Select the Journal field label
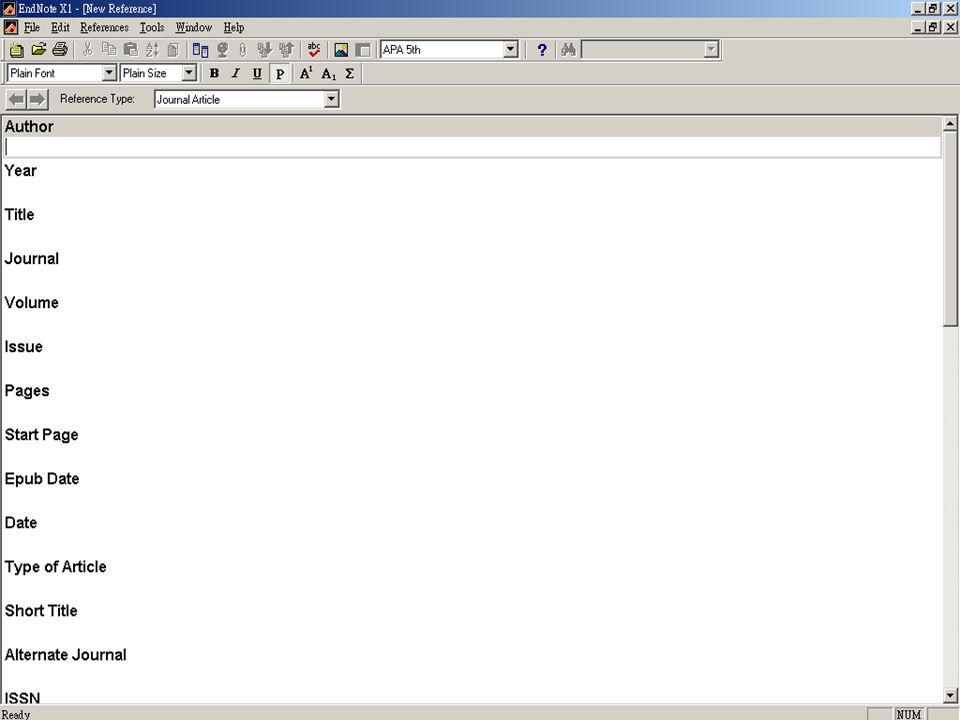Image resolution: width=960 pixels, height=720 pixels. coord(32,259)
